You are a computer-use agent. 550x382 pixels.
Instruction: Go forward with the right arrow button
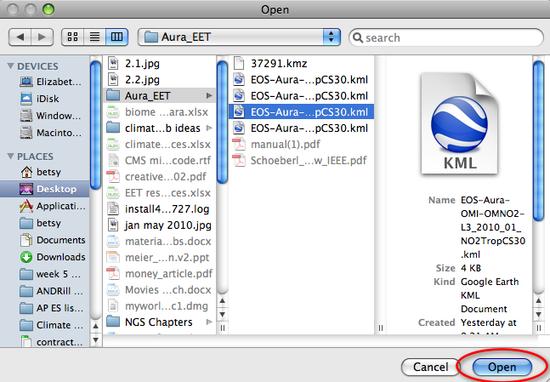click(x=42, y=37)
